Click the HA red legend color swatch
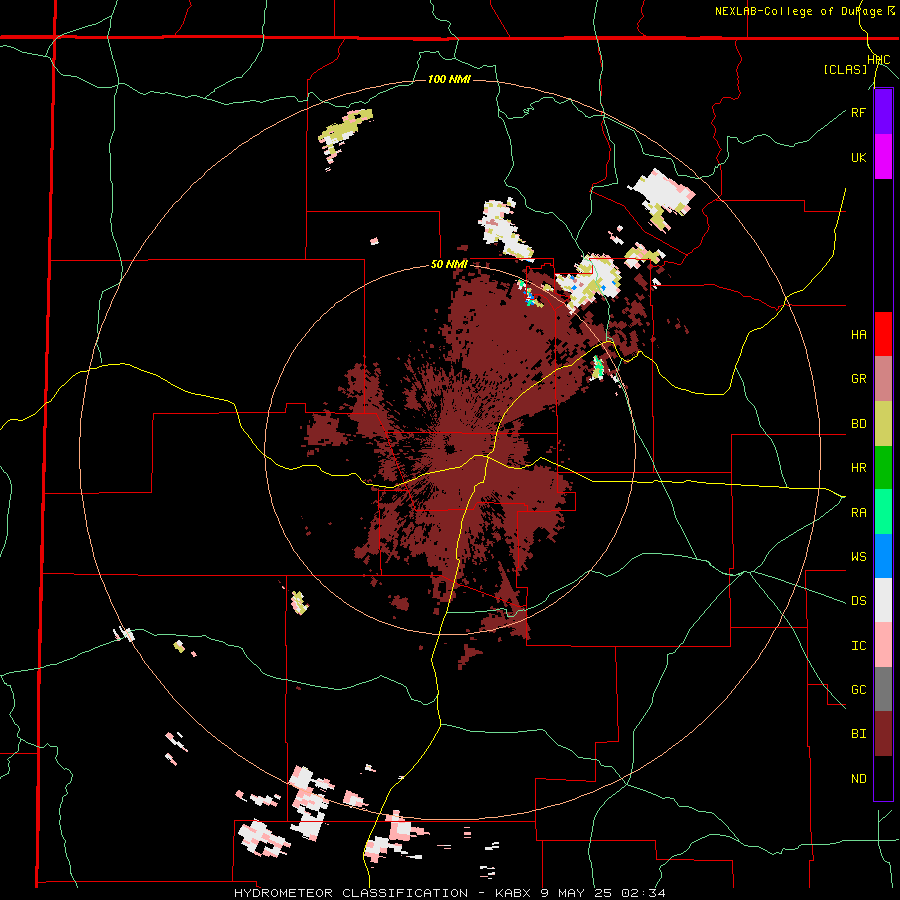 pyautogui.click(x=883, y=334)
